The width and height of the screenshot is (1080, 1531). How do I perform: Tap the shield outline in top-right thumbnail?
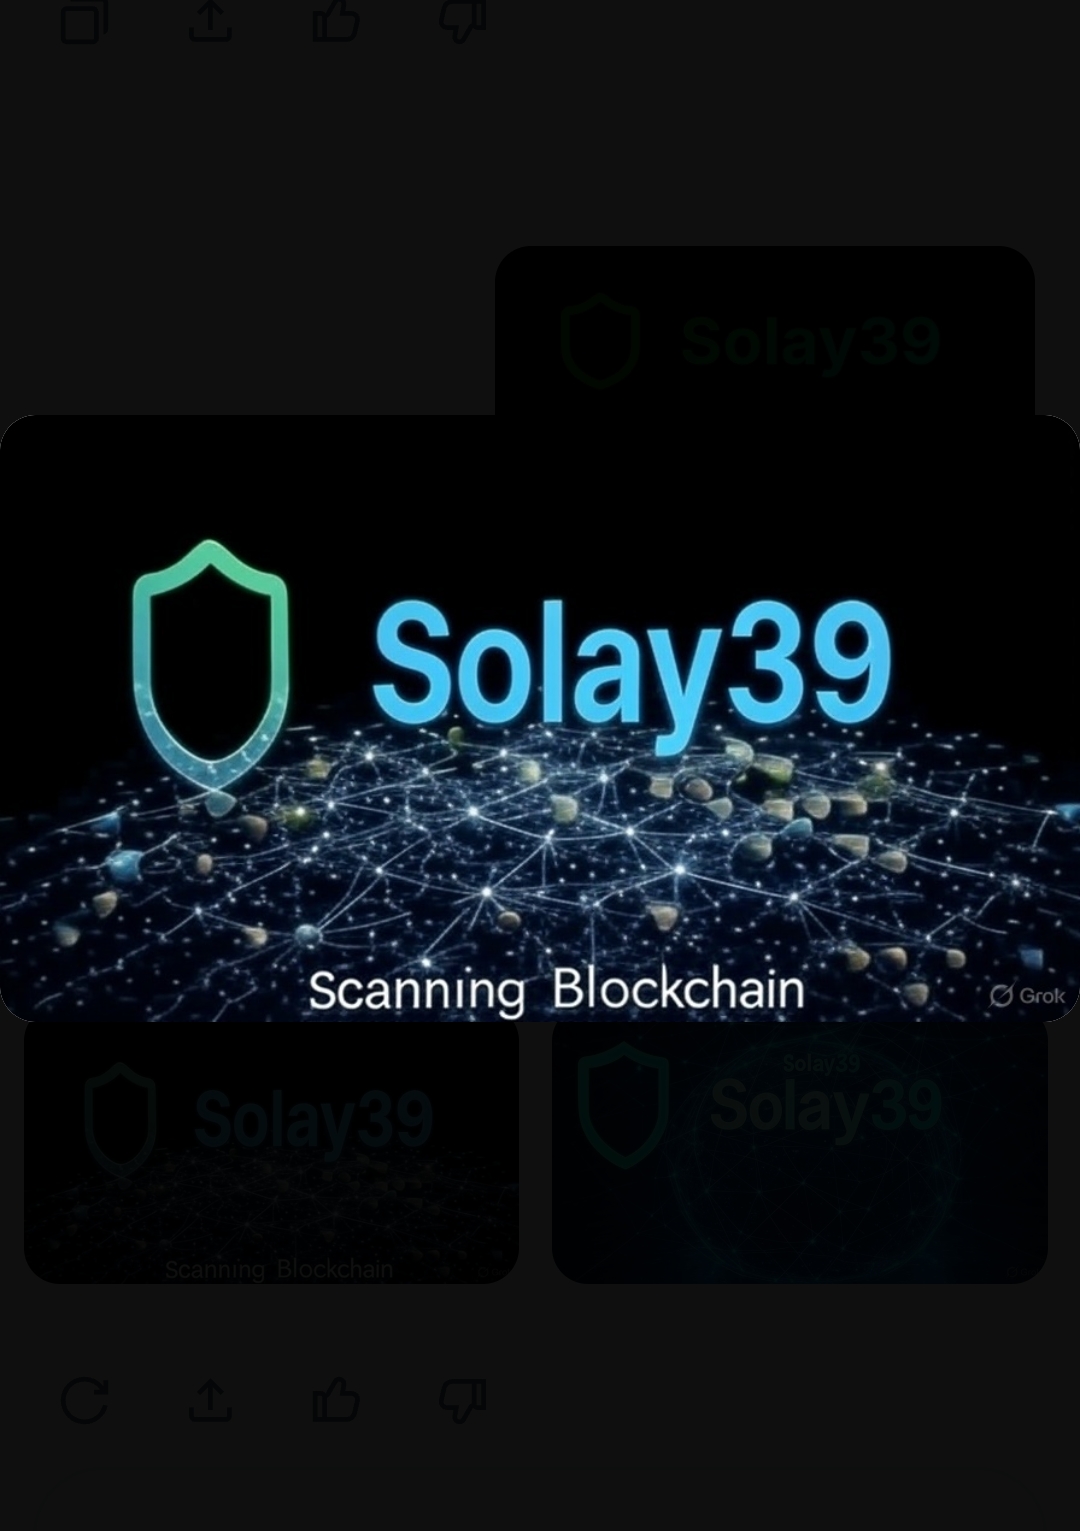[x=600, y=341]
